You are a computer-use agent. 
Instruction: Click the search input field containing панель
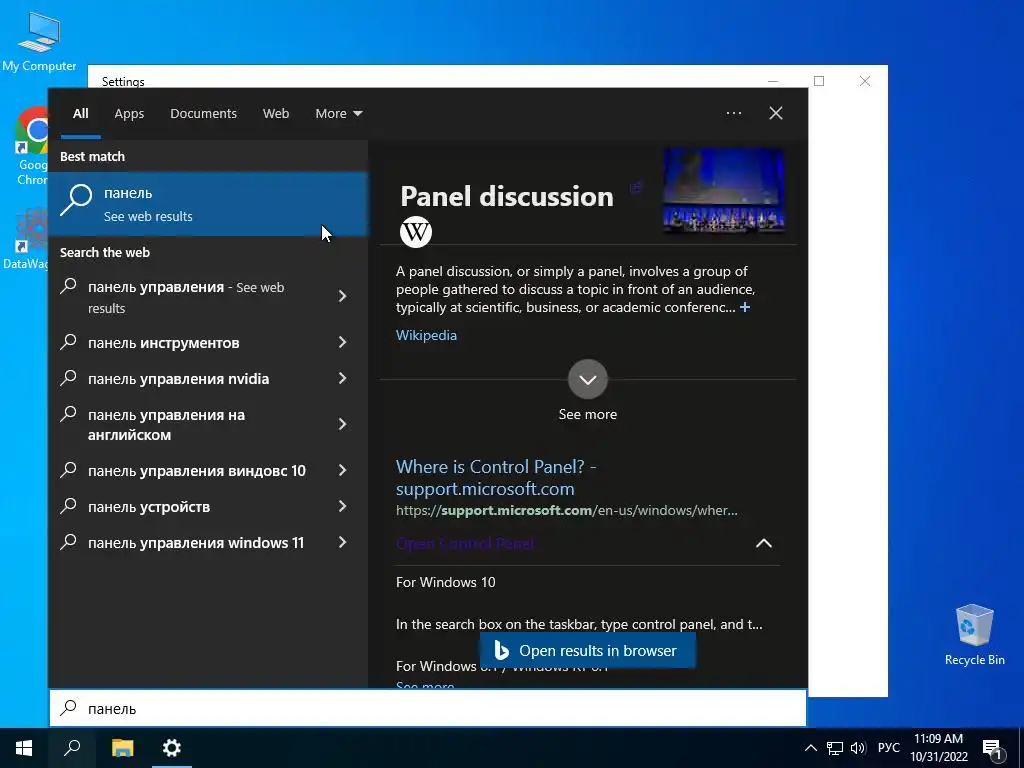pyautogui.click(x=428, y=708)
